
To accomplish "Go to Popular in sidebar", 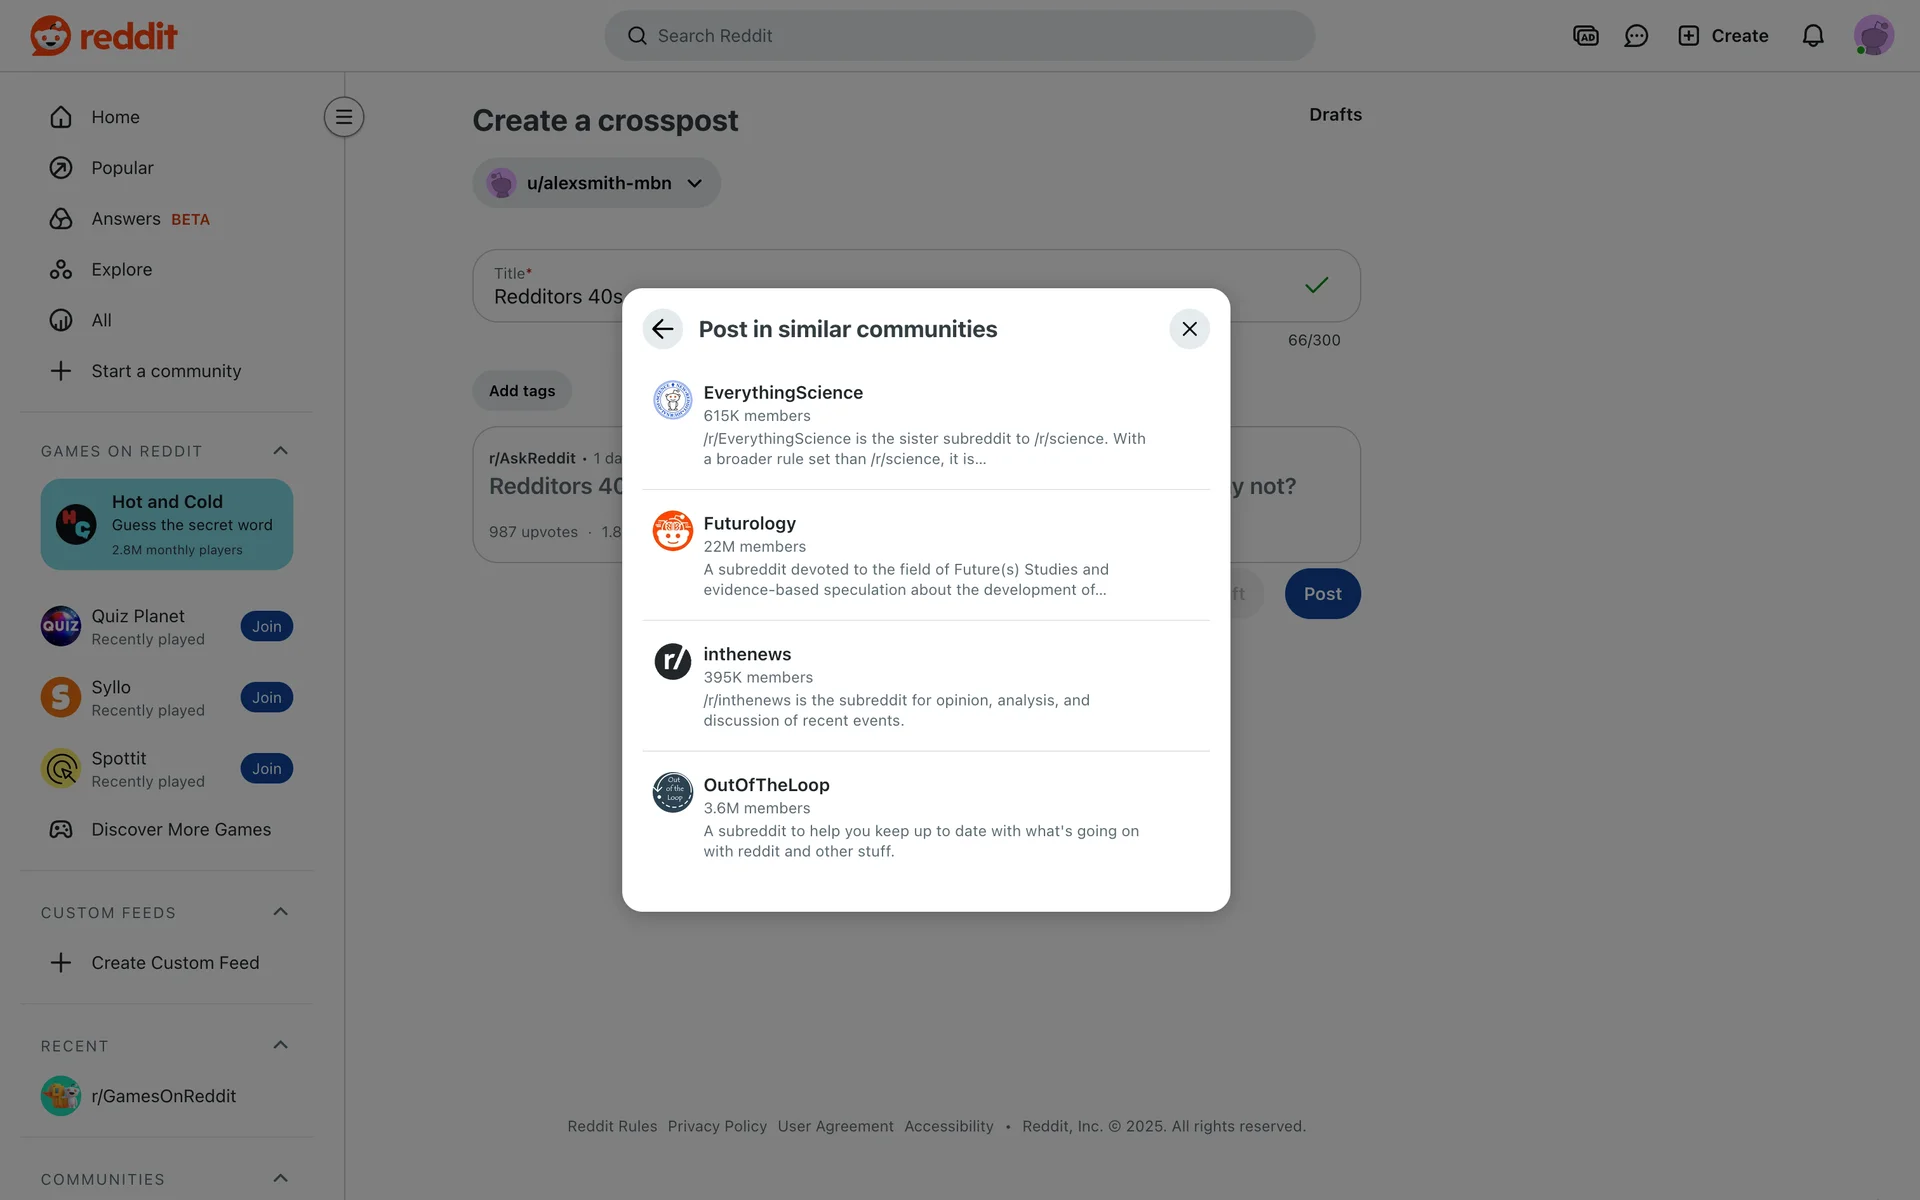I will (122, 168).
